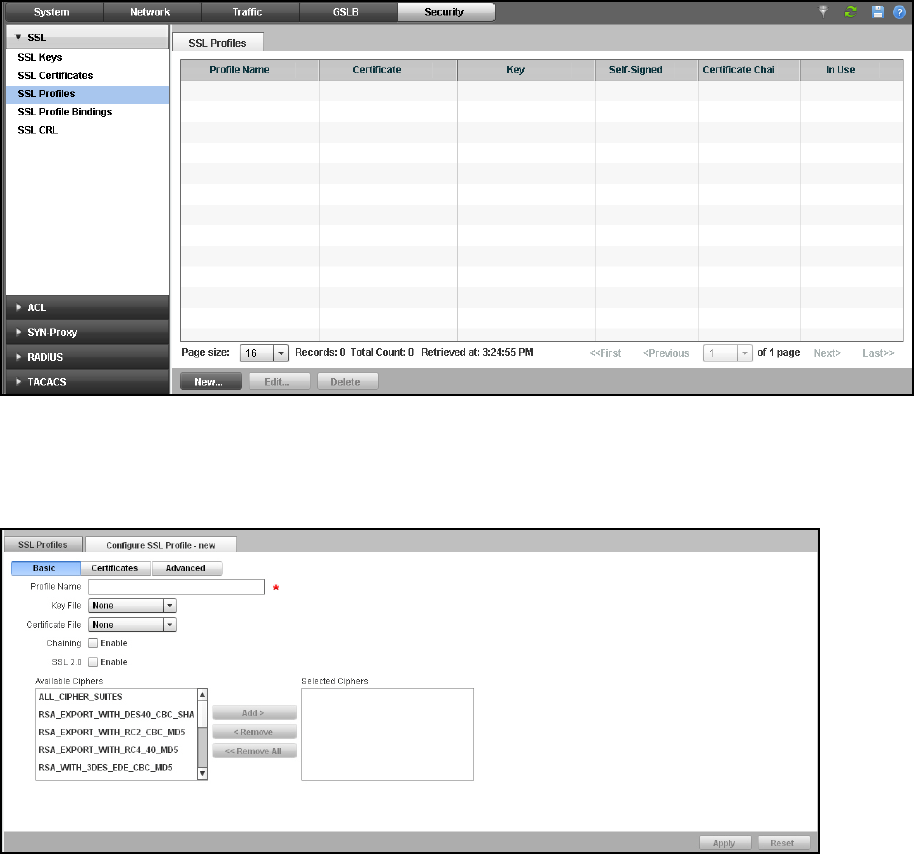This screenshot has height=854, width=914.
Task: Select RSA_EXPORT_WITH_RC4_40_MD5 cipher
Action: [116, 750]
